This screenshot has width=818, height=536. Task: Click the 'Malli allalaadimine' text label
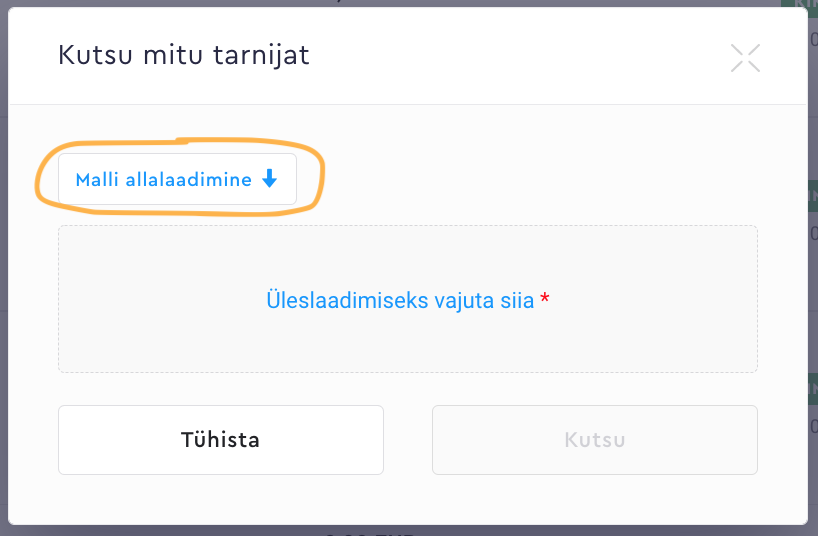pyautogui.click(x=163, y=179)
